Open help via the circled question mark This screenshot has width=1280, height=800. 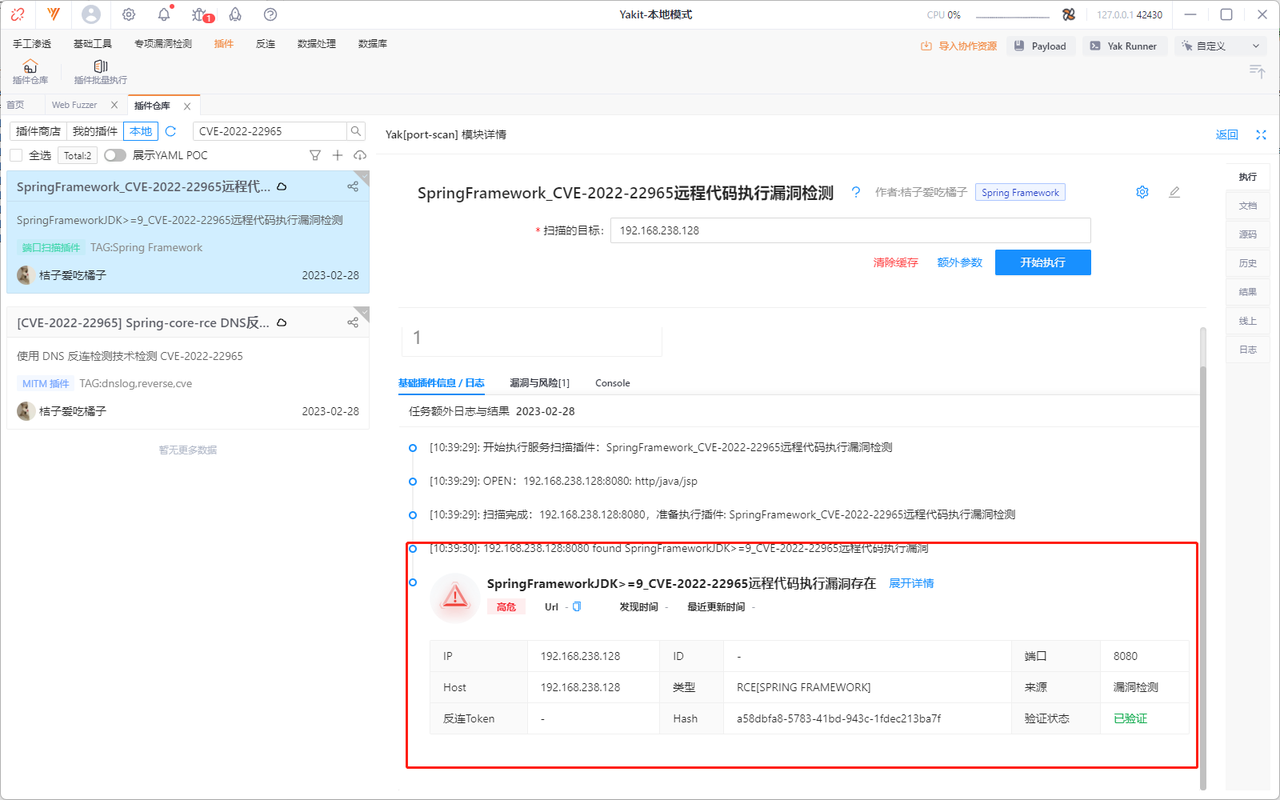click(x=270, y=15)
